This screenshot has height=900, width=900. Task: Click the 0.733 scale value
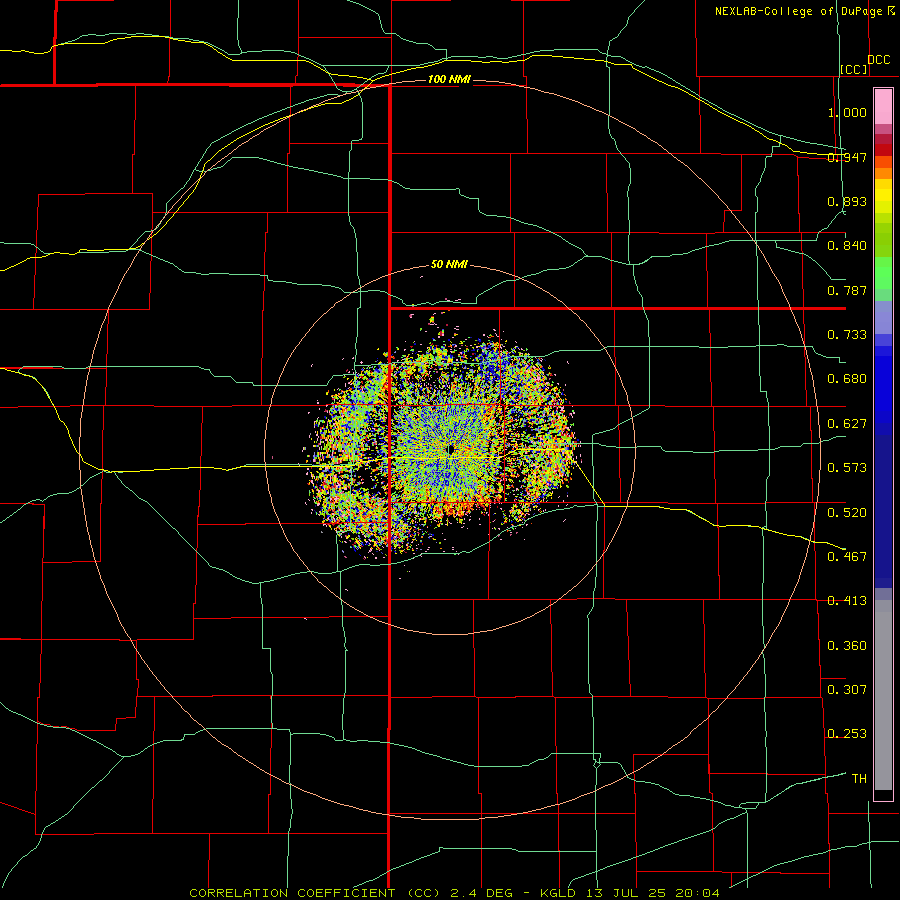pyautogui.click(x=847, y=335)
